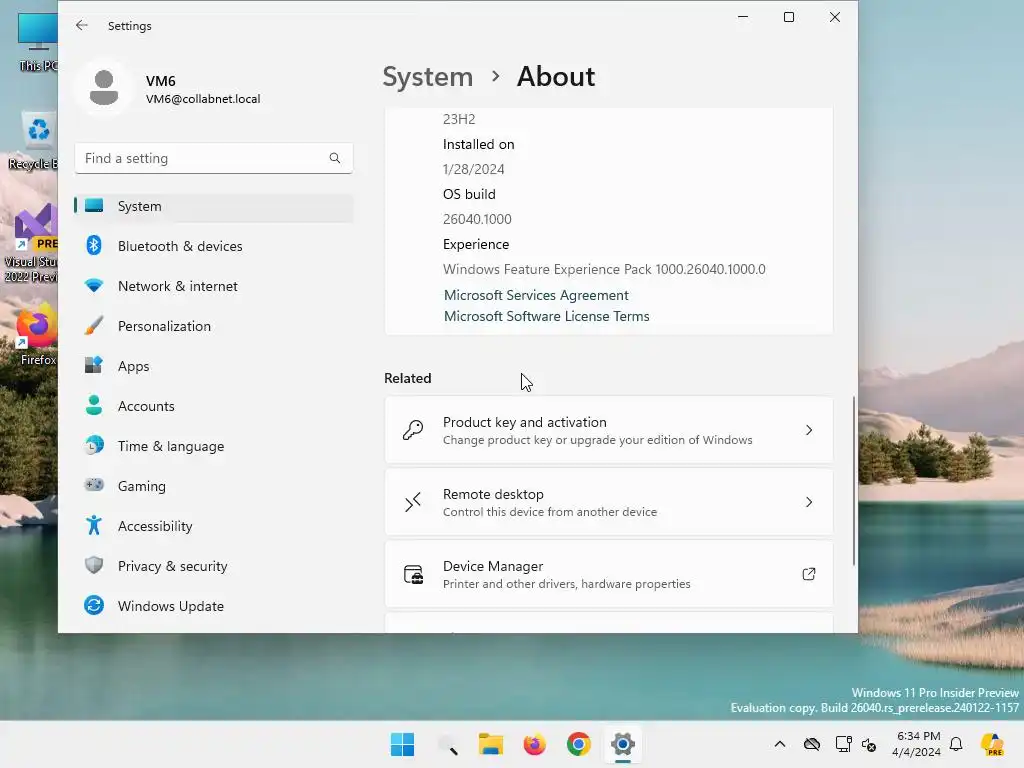Launch File Explorer from taskbar
1024x768 pixels.
tap(490, 744)
